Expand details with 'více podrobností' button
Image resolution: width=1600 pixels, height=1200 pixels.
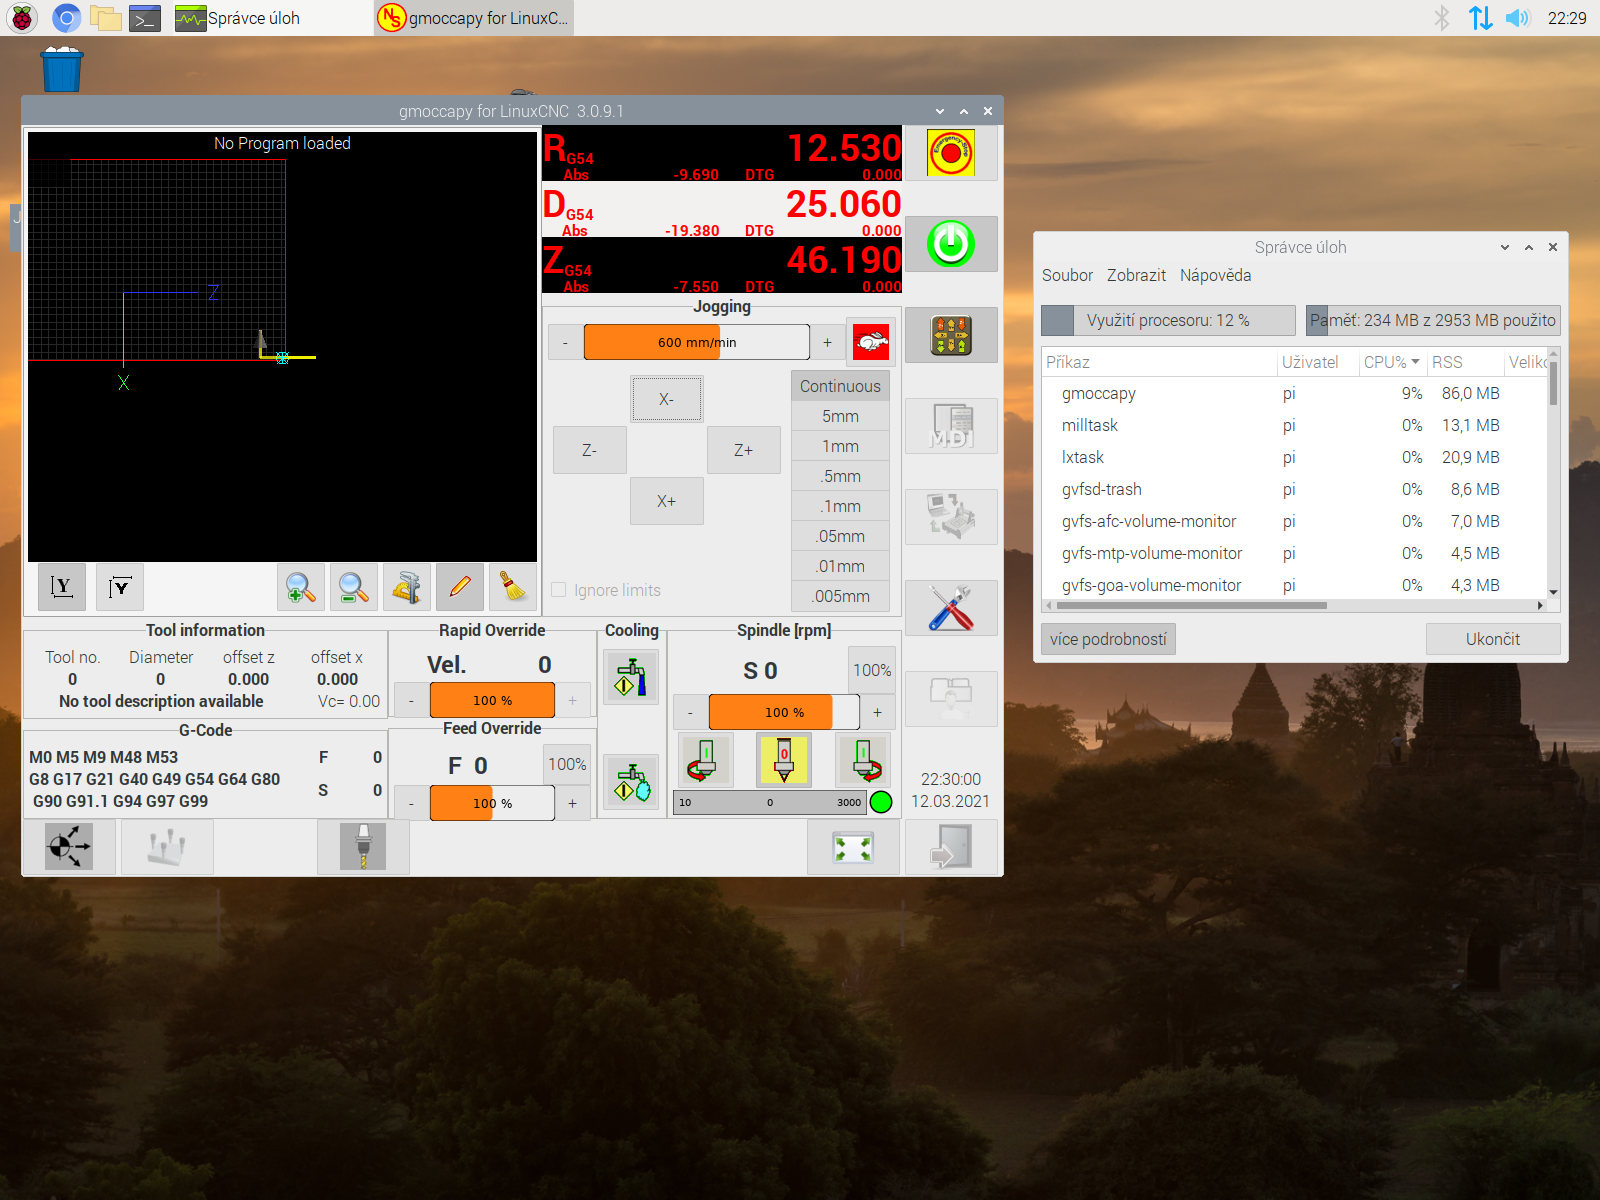click(1108, 639)
